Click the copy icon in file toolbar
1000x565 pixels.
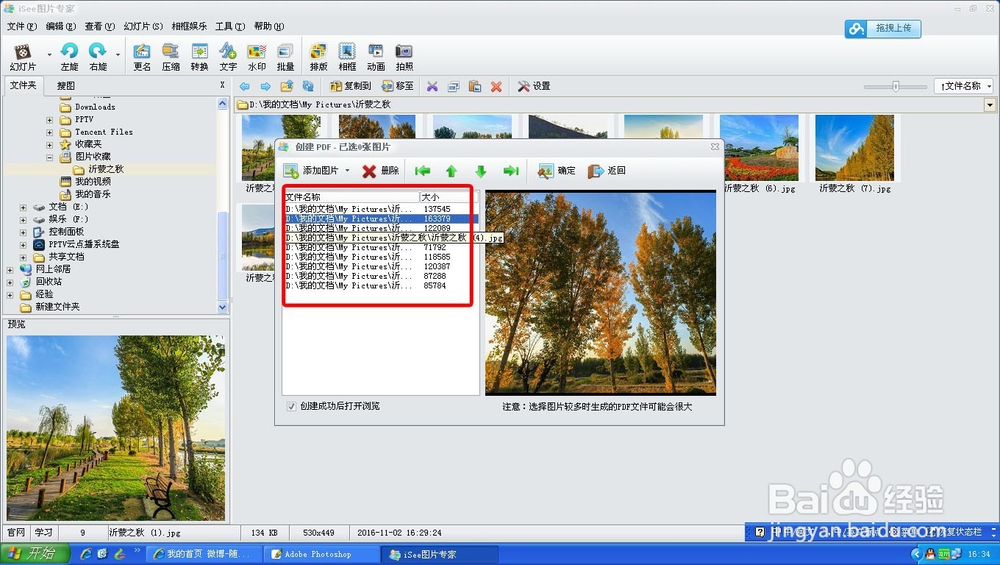point(453,86)
